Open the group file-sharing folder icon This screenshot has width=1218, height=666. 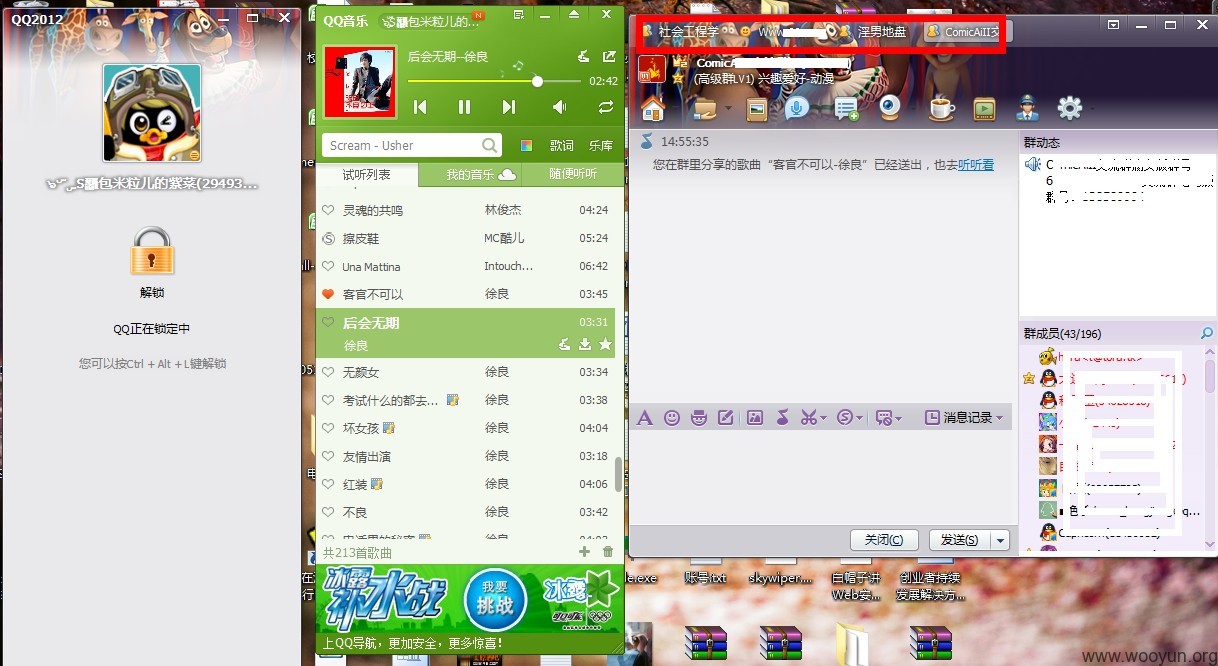tap(705, 108)
